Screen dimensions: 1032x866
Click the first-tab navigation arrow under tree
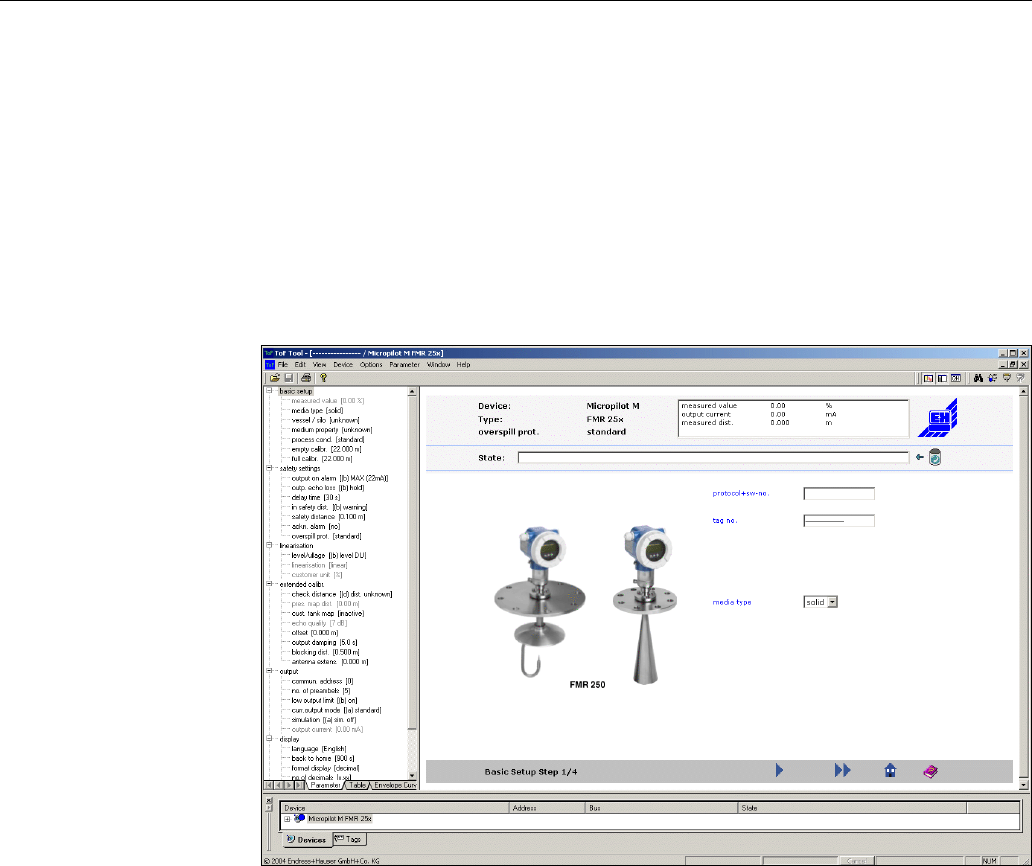coord(269,785)
